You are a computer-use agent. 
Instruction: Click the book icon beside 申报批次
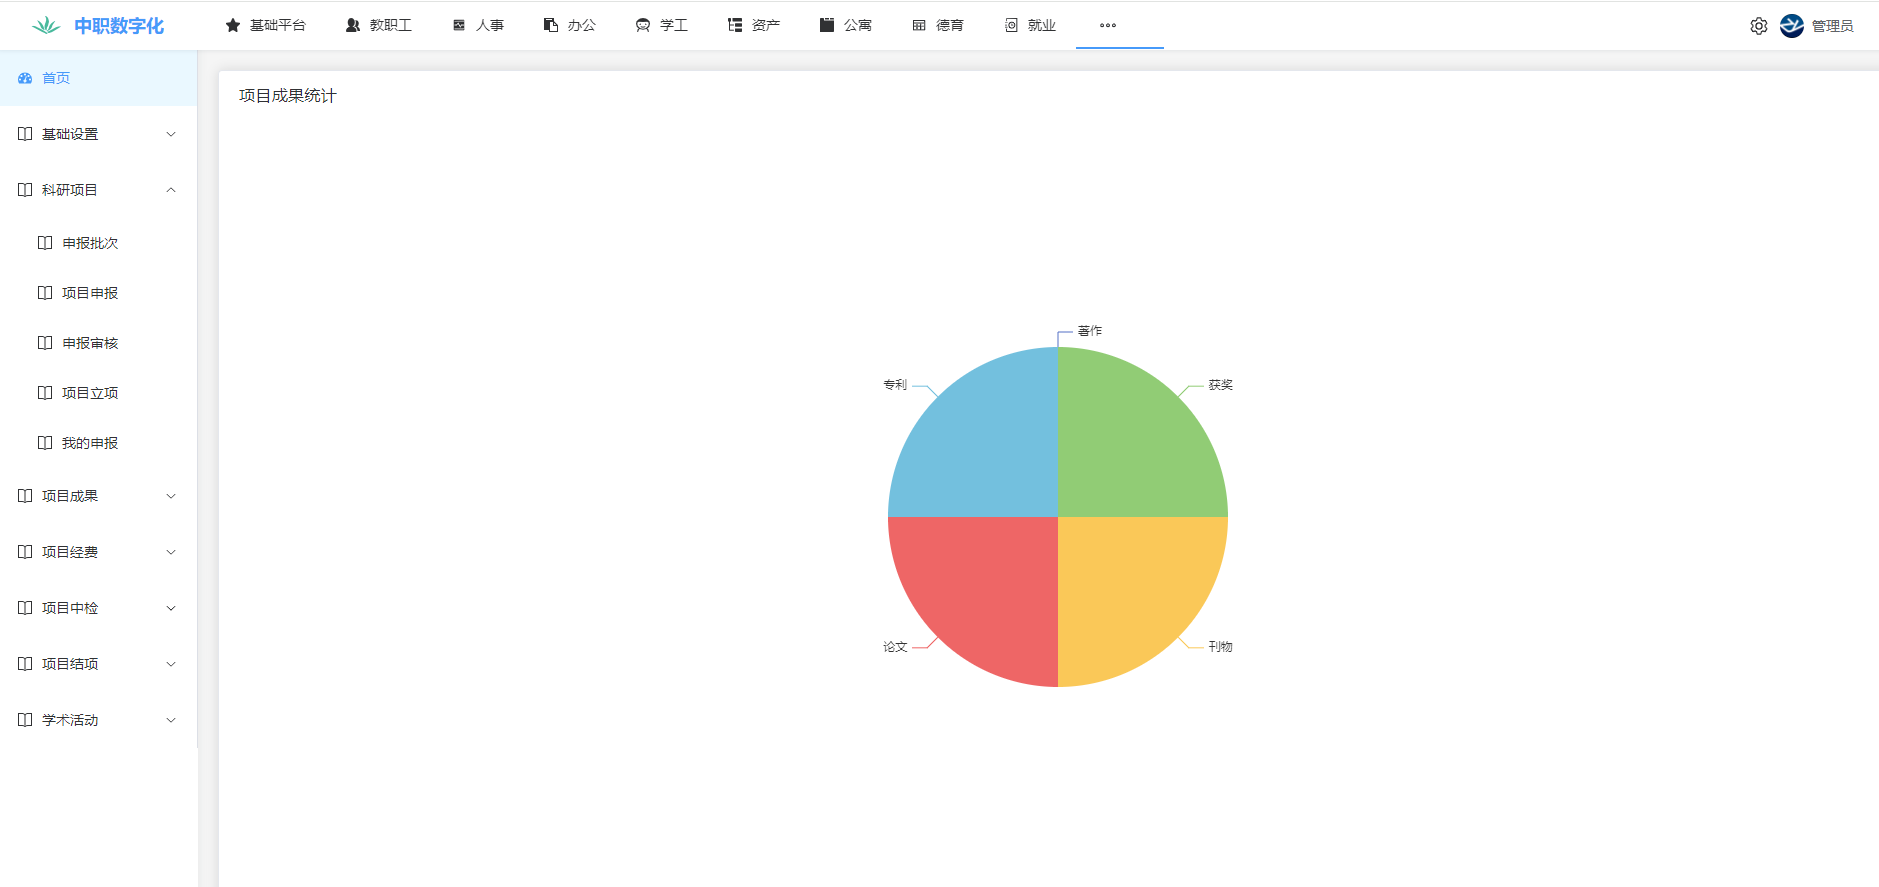pos(45,243)
